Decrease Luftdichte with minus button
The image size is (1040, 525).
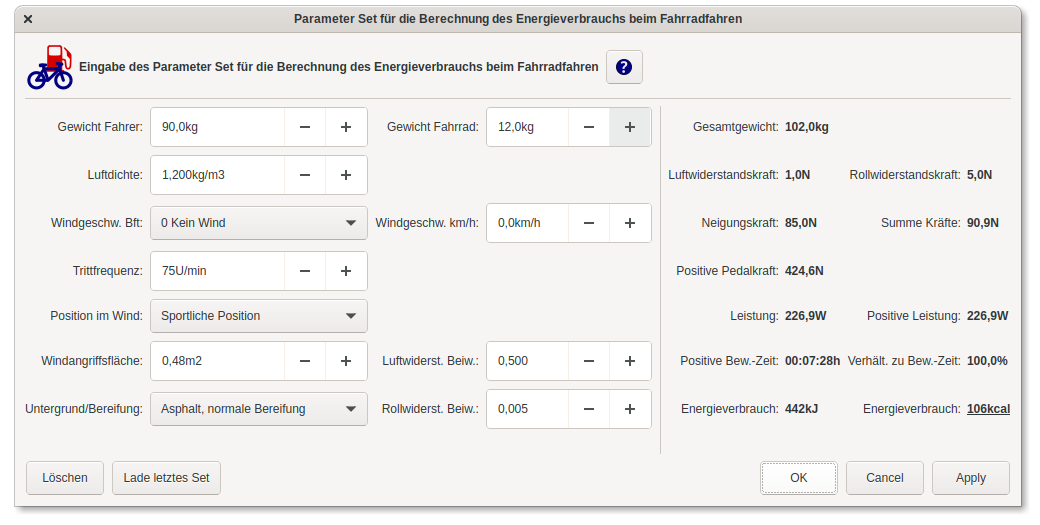(305, 175)
